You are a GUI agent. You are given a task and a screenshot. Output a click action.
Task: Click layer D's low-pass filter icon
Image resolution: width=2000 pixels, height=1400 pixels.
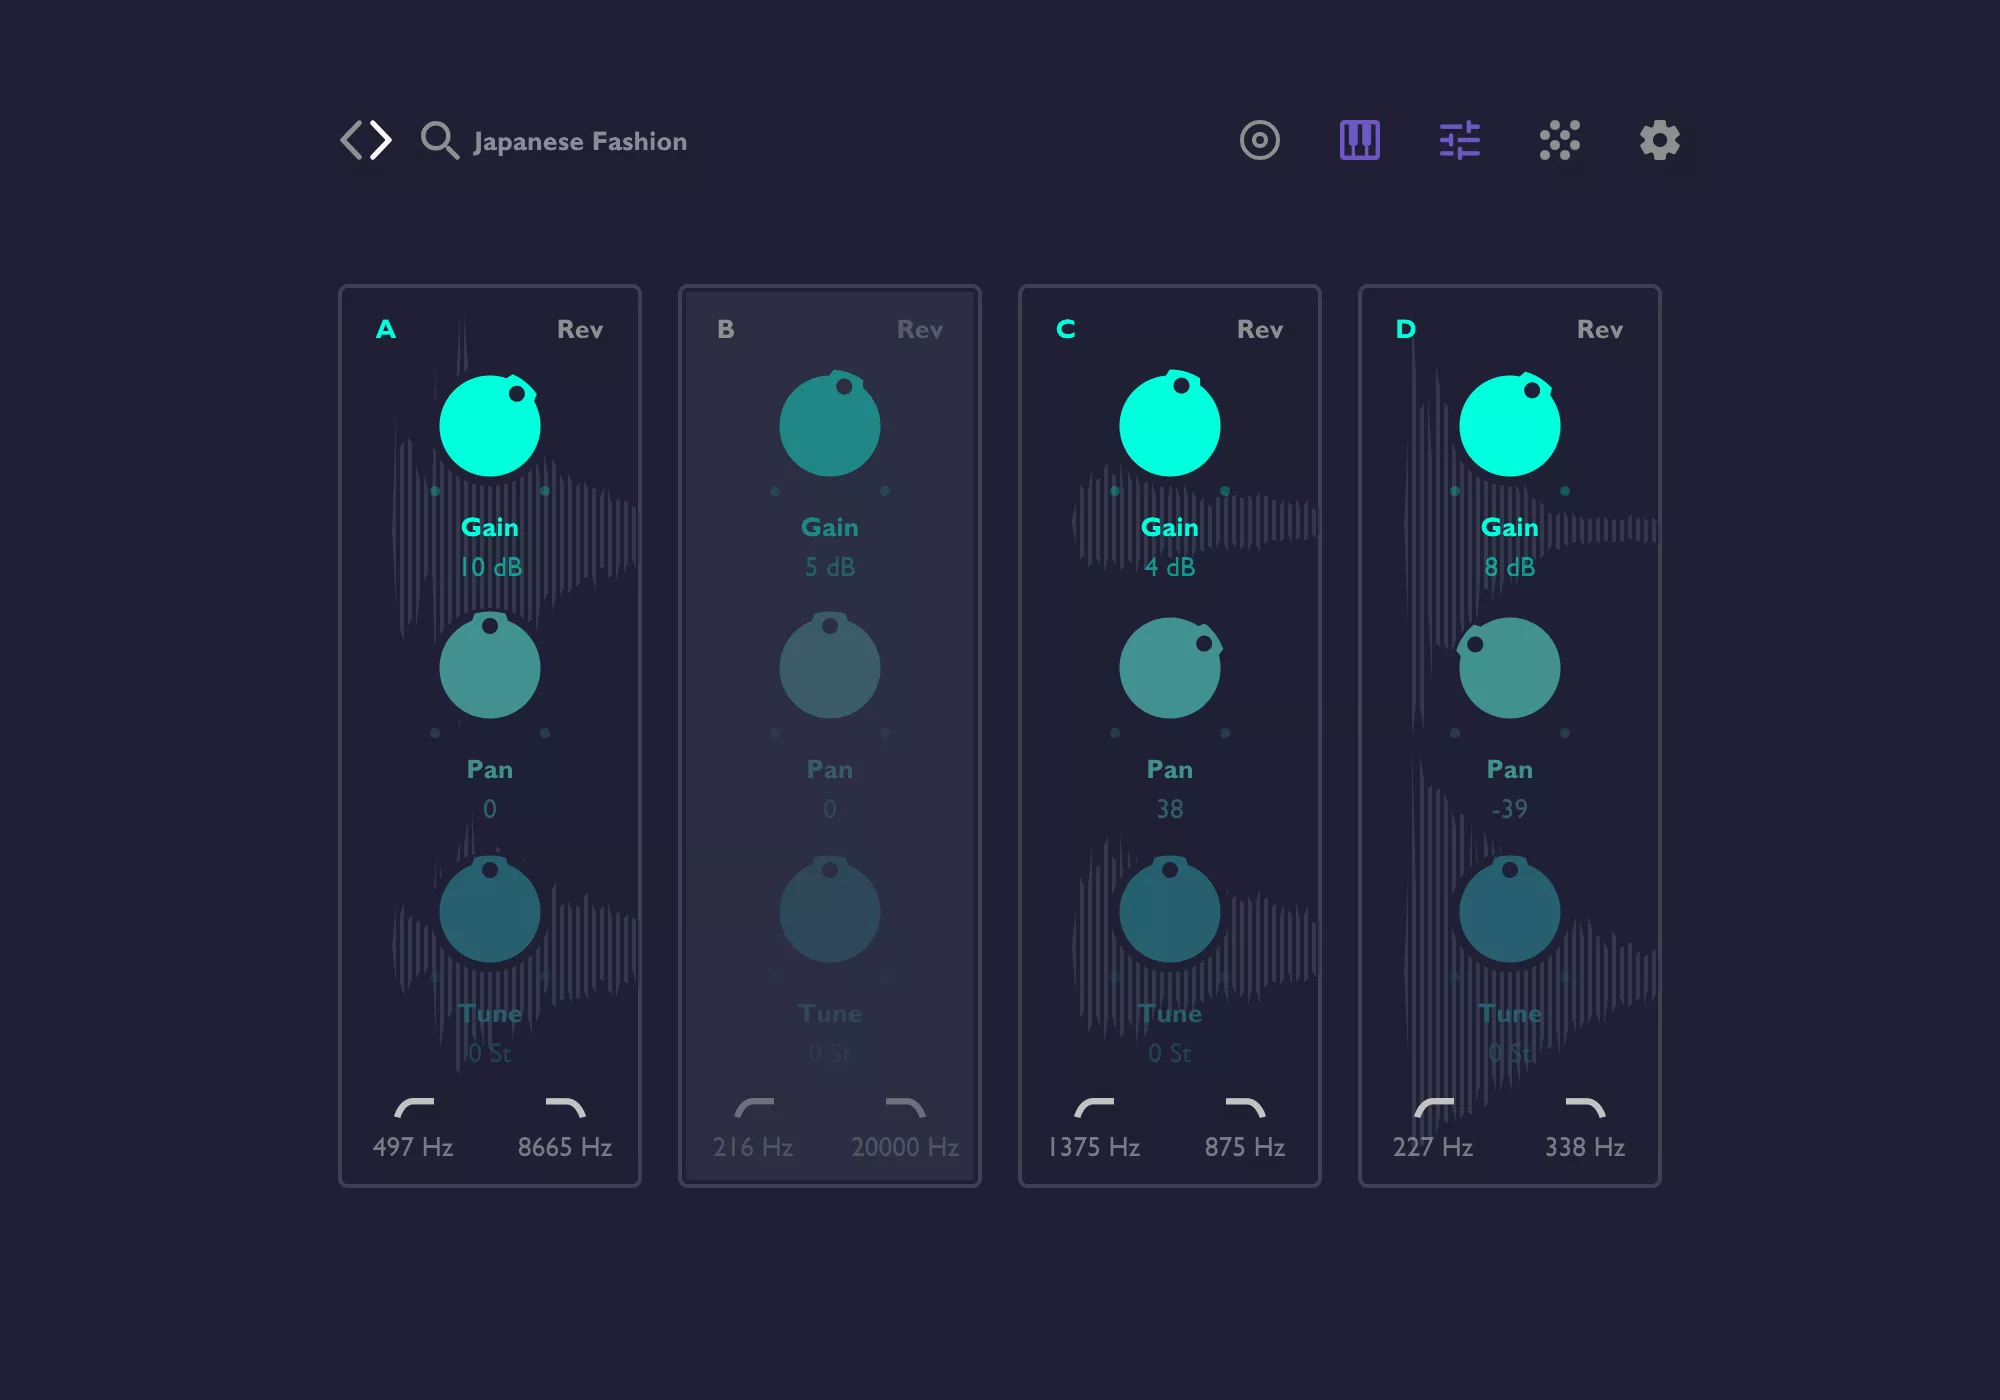[1585, 1108]
